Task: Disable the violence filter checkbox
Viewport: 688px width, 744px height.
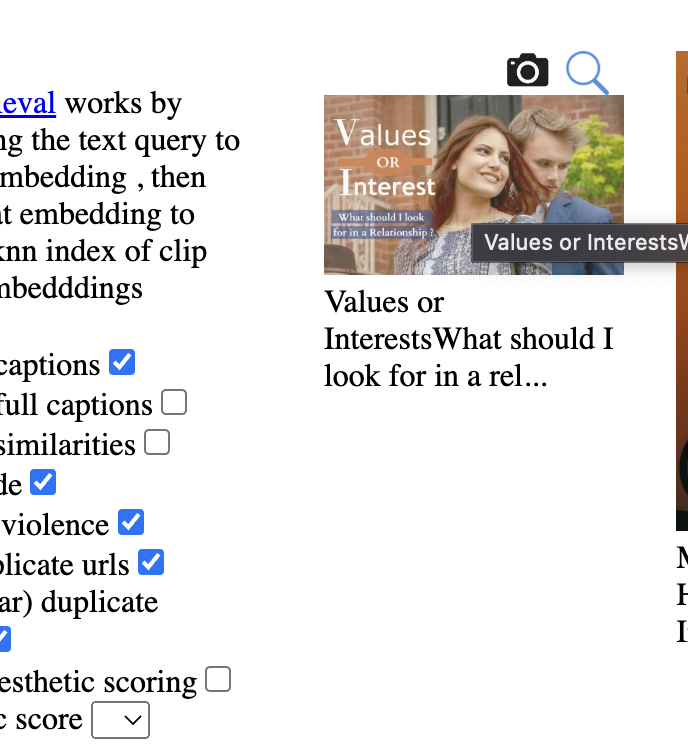Action: [x=130, y=522]
